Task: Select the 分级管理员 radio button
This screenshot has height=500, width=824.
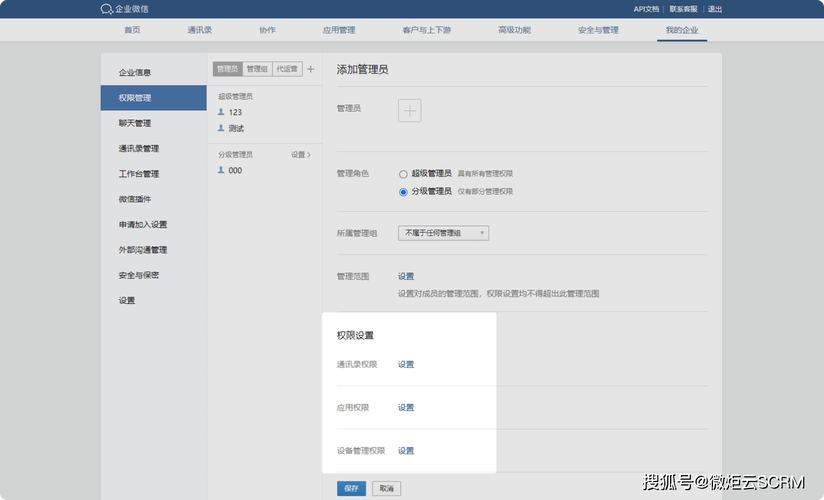Action: [403, 191]
